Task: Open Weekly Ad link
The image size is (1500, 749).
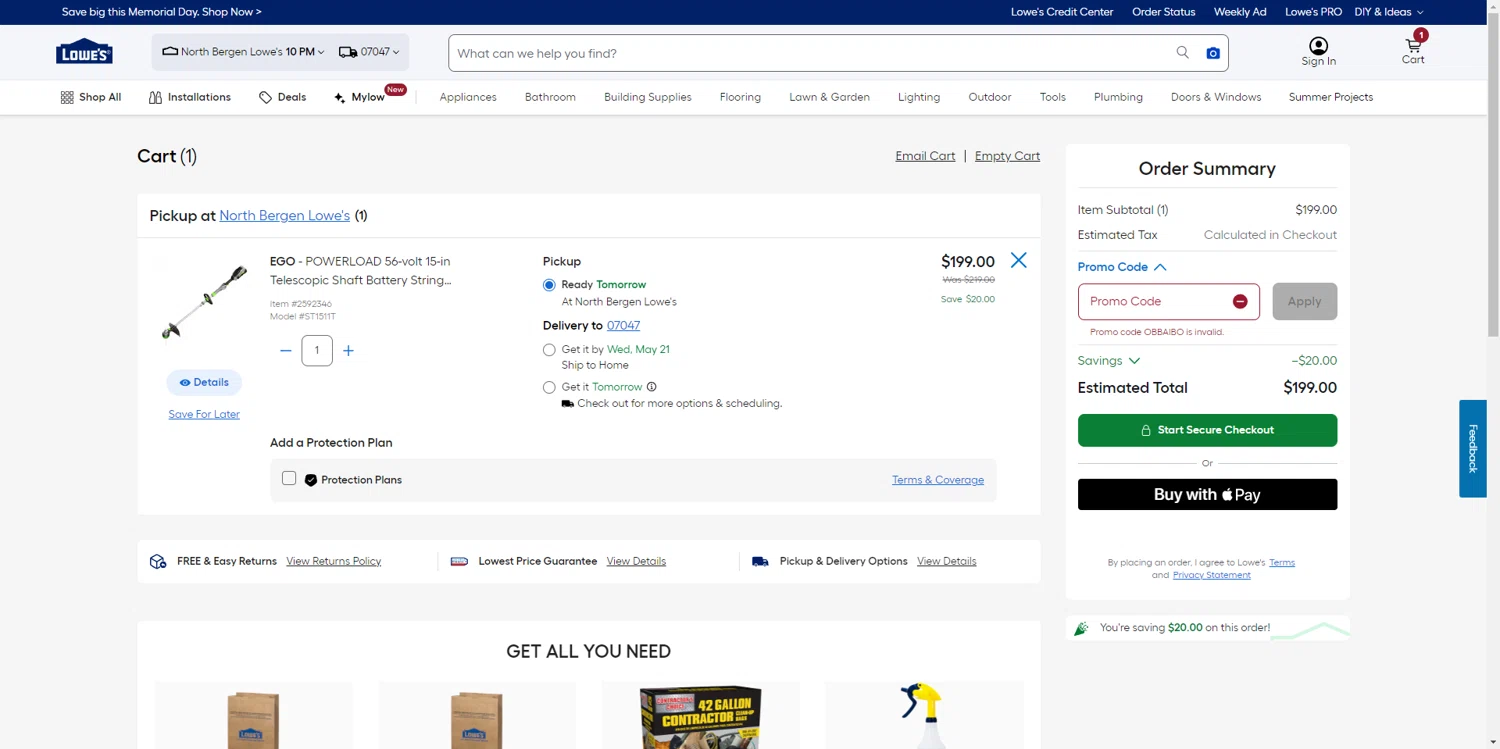Action: point(1240,12)
